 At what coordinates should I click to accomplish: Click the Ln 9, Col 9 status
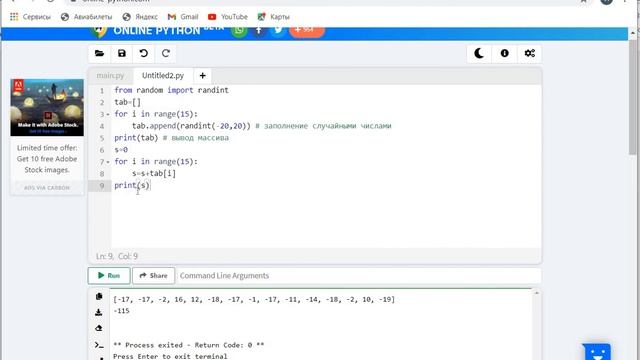click(117, 256)
